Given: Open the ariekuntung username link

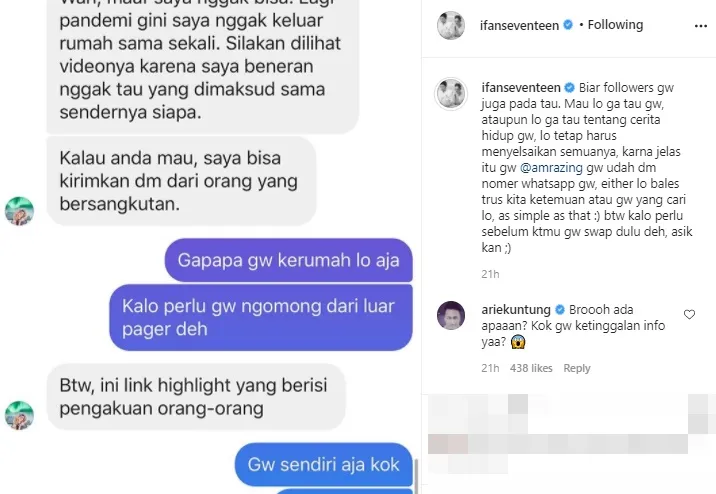Looking at the screenshot, I should click(516, 310).
